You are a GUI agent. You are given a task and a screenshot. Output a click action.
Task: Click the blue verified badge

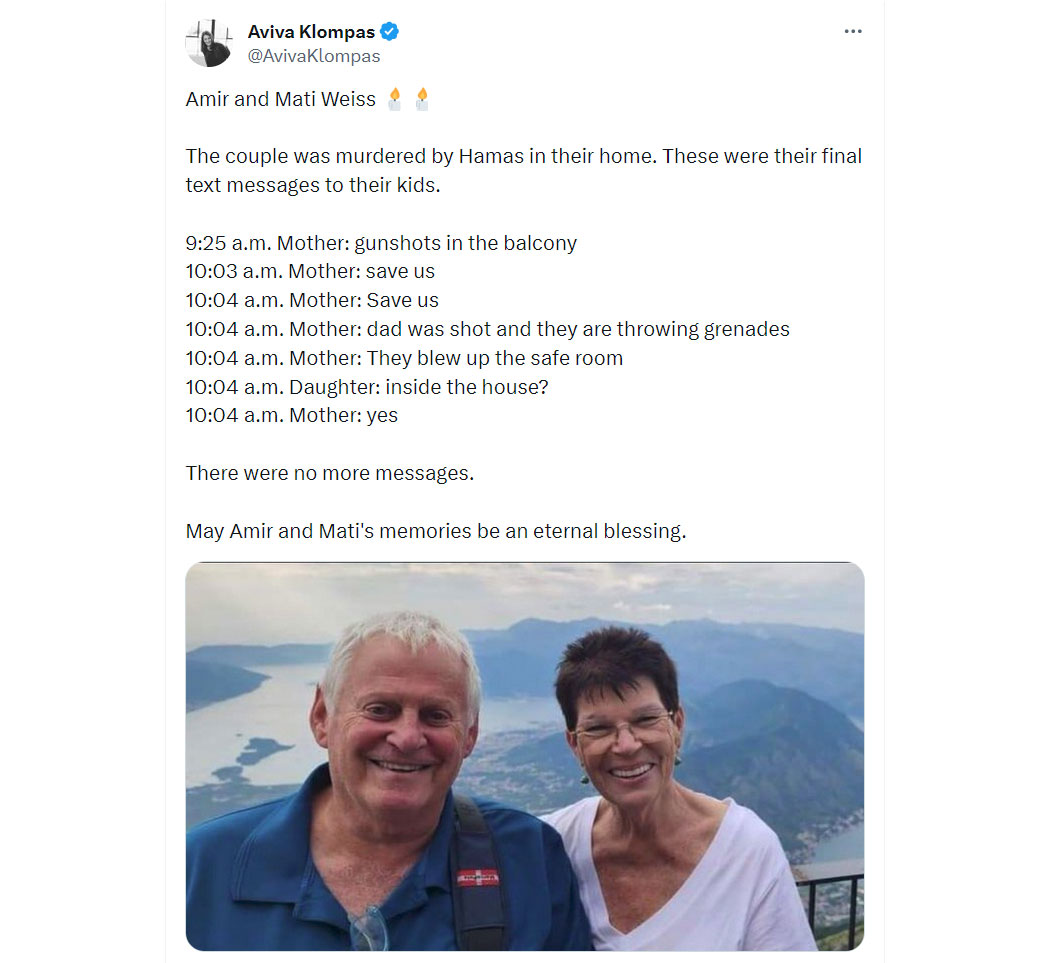389,31
